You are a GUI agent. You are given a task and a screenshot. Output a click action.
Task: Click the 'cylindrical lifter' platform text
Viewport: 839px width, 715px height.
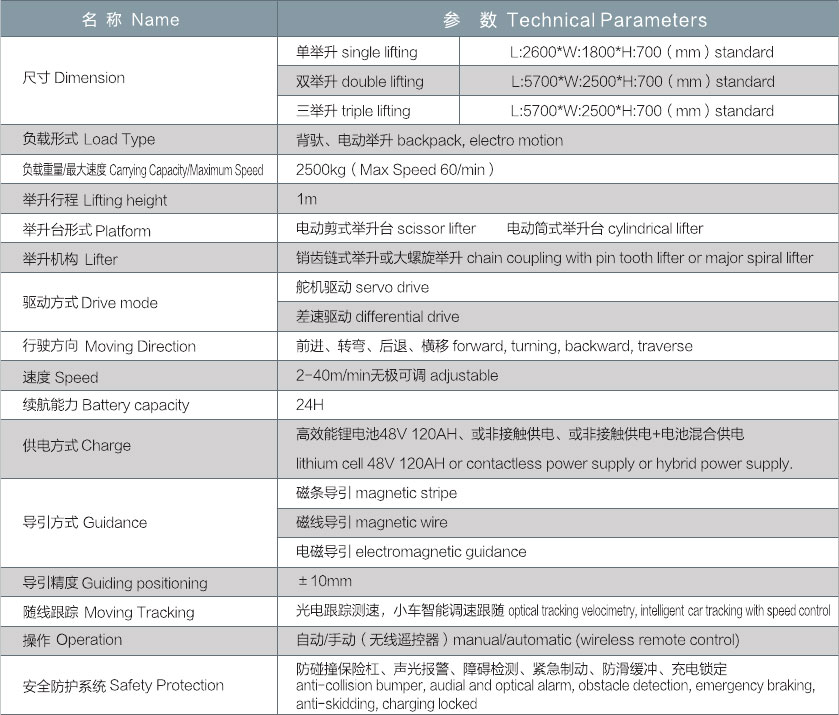pyautogui.click(x=605, y=229)
